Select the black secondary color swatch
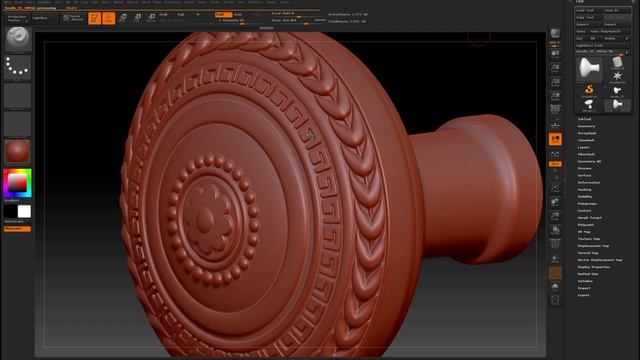Image resolution: width=640 pixels, height=360 pixels. pos(10,211)
